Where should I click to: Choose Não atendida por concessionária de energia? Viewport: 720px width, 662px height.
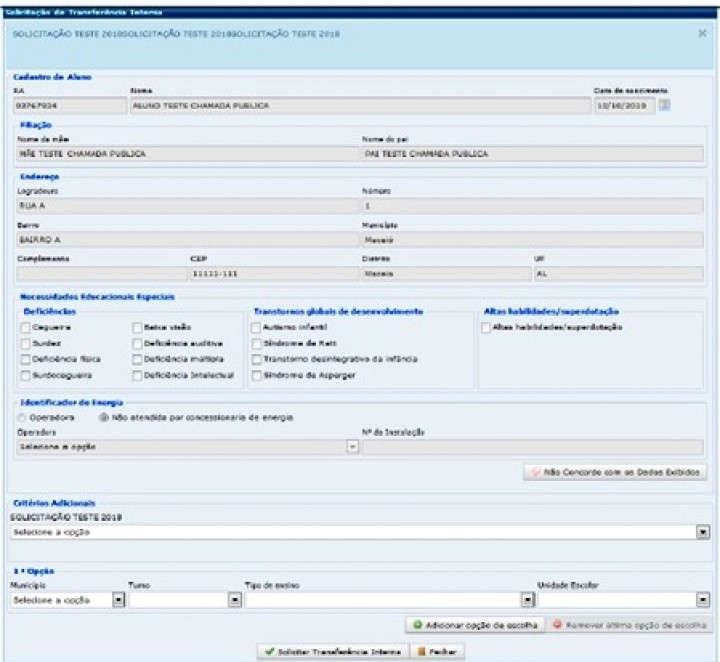[x=102, y=418]
